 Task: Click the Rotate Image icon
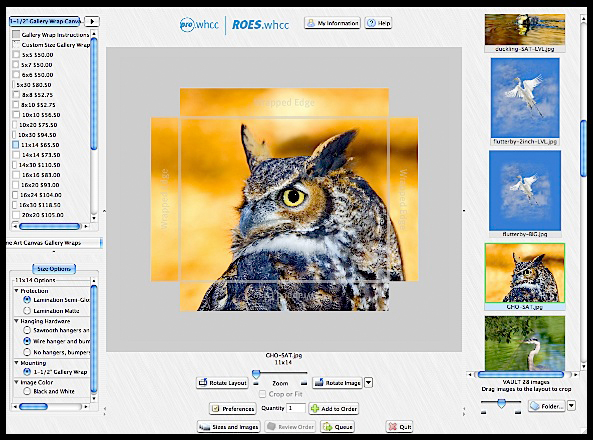click(x=319, y=382)
